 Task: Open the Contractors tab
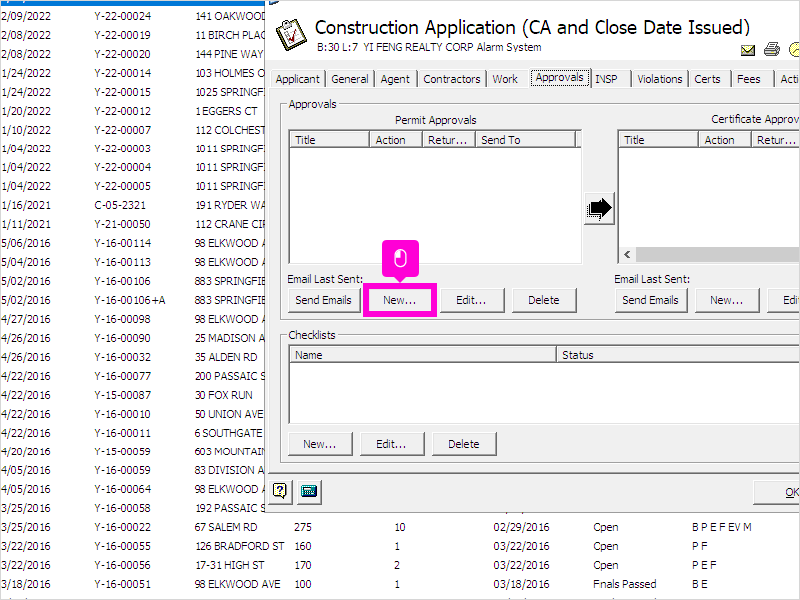[x=452, y=79]
